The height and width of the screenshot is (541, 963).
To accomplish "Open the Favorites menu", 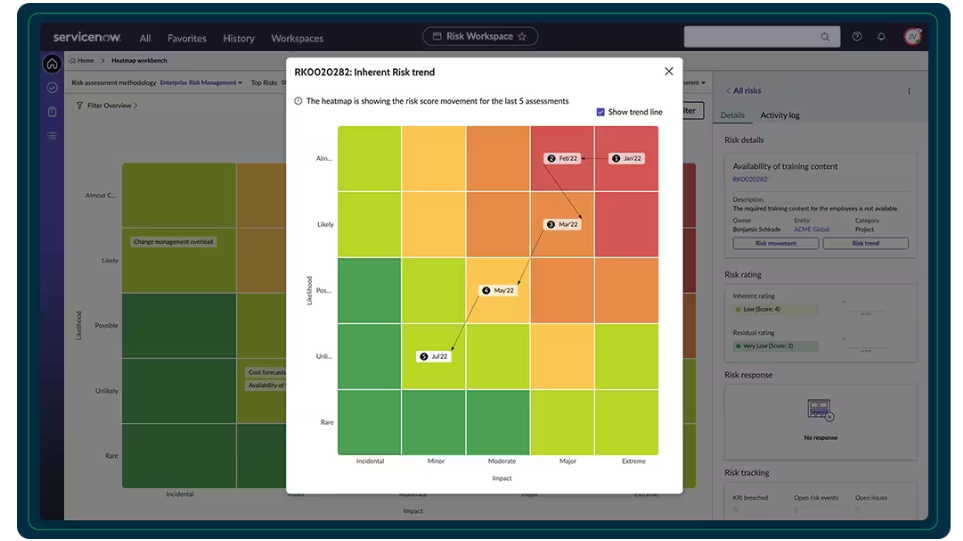I will pos(187,38).
